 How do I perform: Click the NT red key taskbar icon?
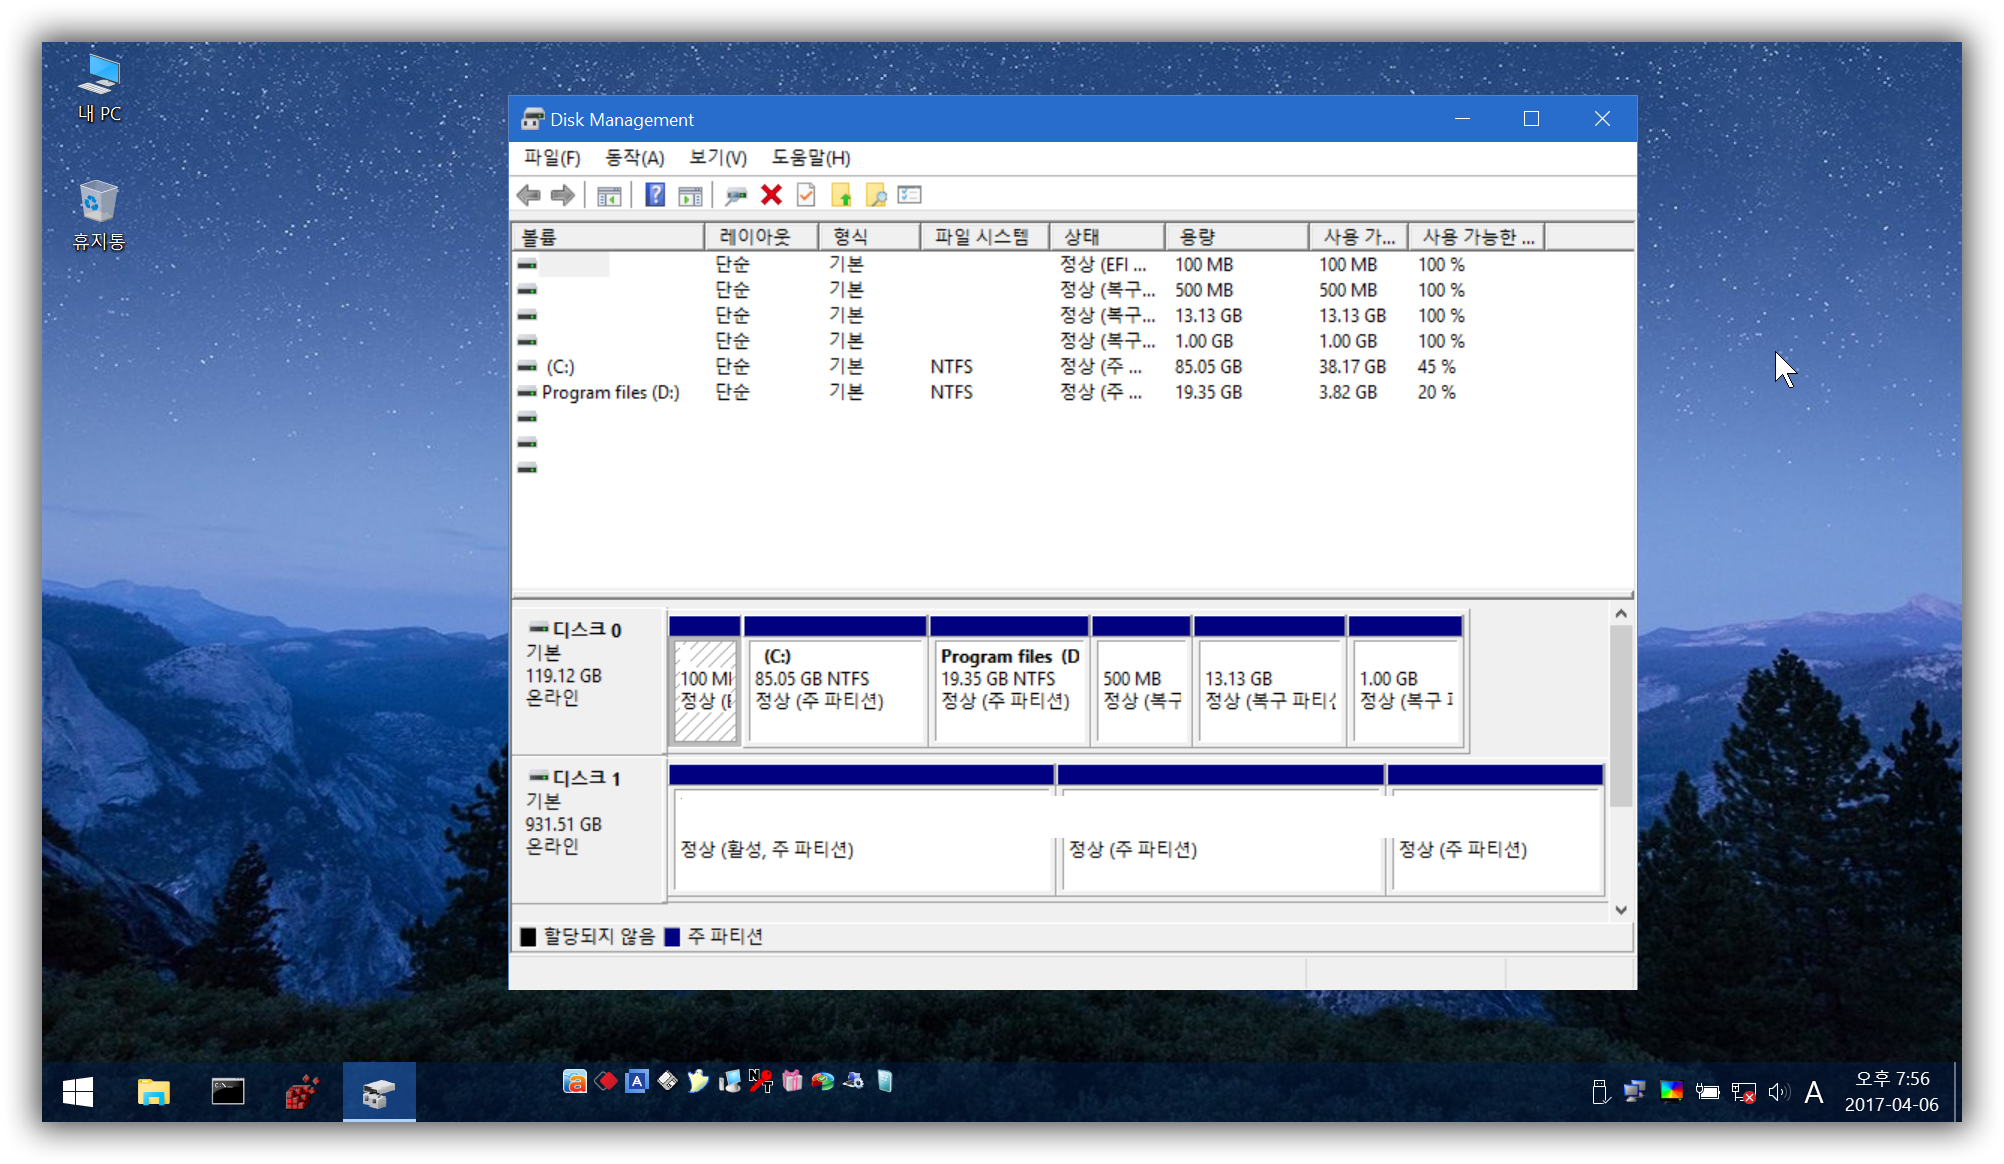(x=761, y=1081)
